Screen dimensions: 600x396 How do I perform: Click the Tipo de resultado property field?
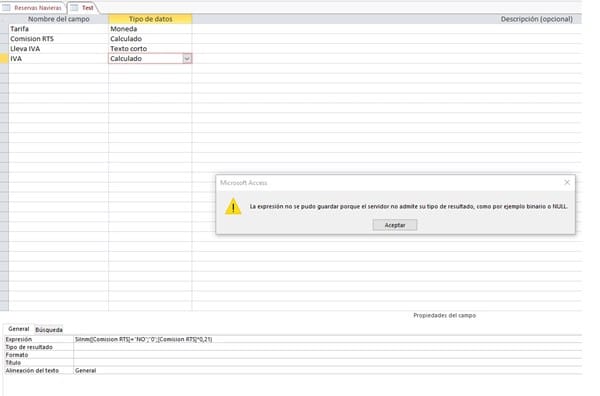pyautogui.click(x=328, y=347)
